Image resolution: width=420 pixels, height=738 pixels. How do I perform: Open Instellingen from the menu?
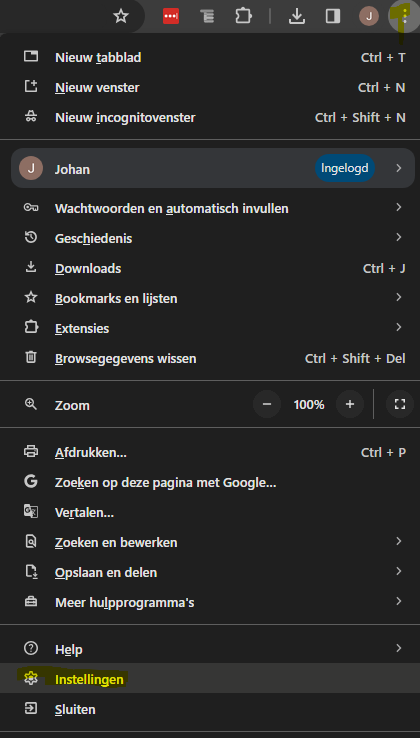tap(210, 679)
